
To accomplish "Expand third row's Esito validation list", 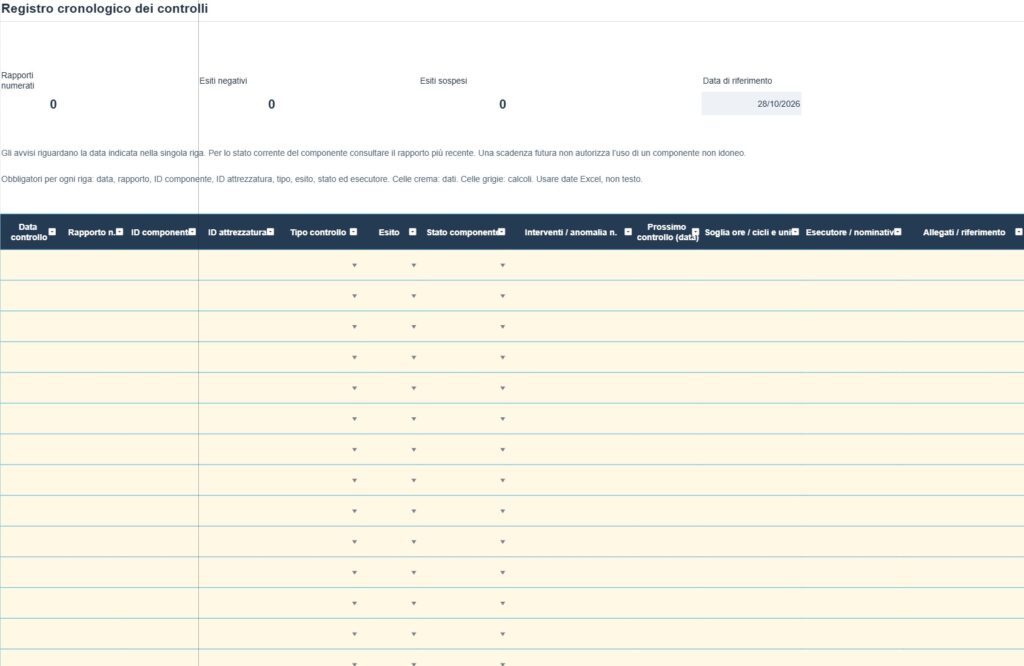I will (414, 327).
